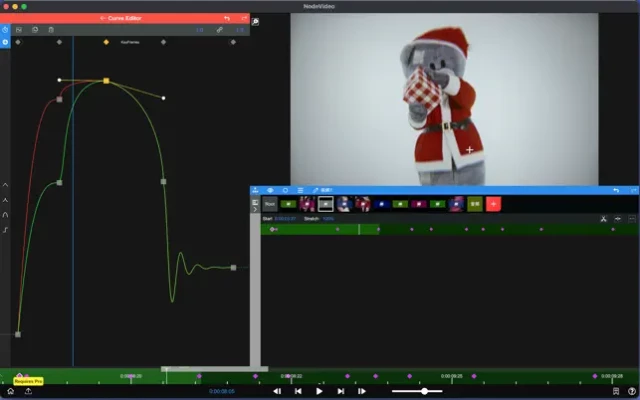Click the copy icon in curve toolbar
Screen dimensions: 640x400
click(x=35, y=30)
